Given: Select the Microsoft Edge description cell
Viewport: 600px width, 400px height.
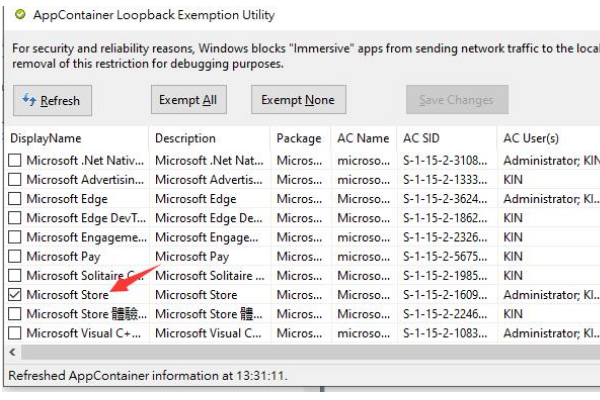Looking at the screenshot, I should click(196, 199).
